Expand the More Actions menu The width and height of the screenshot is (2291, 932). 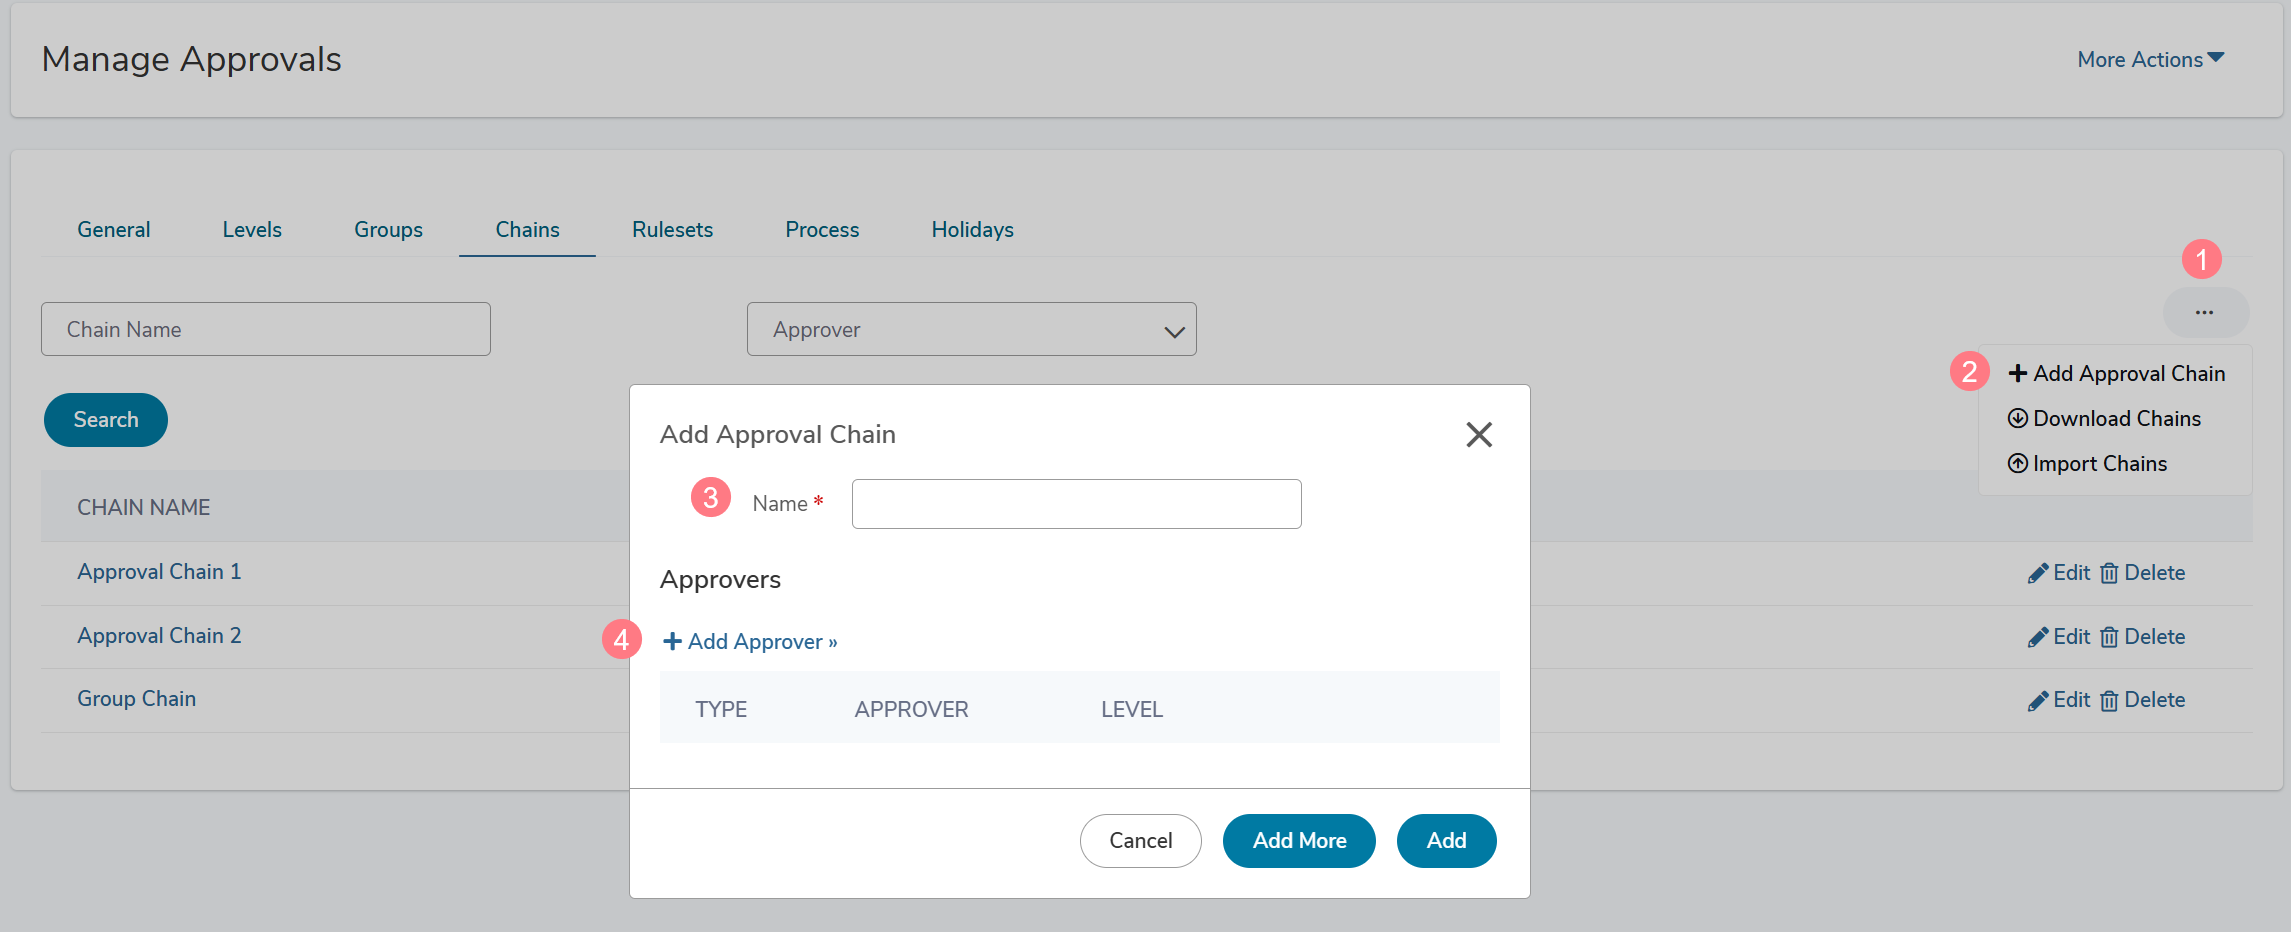tap(2151, 60)
